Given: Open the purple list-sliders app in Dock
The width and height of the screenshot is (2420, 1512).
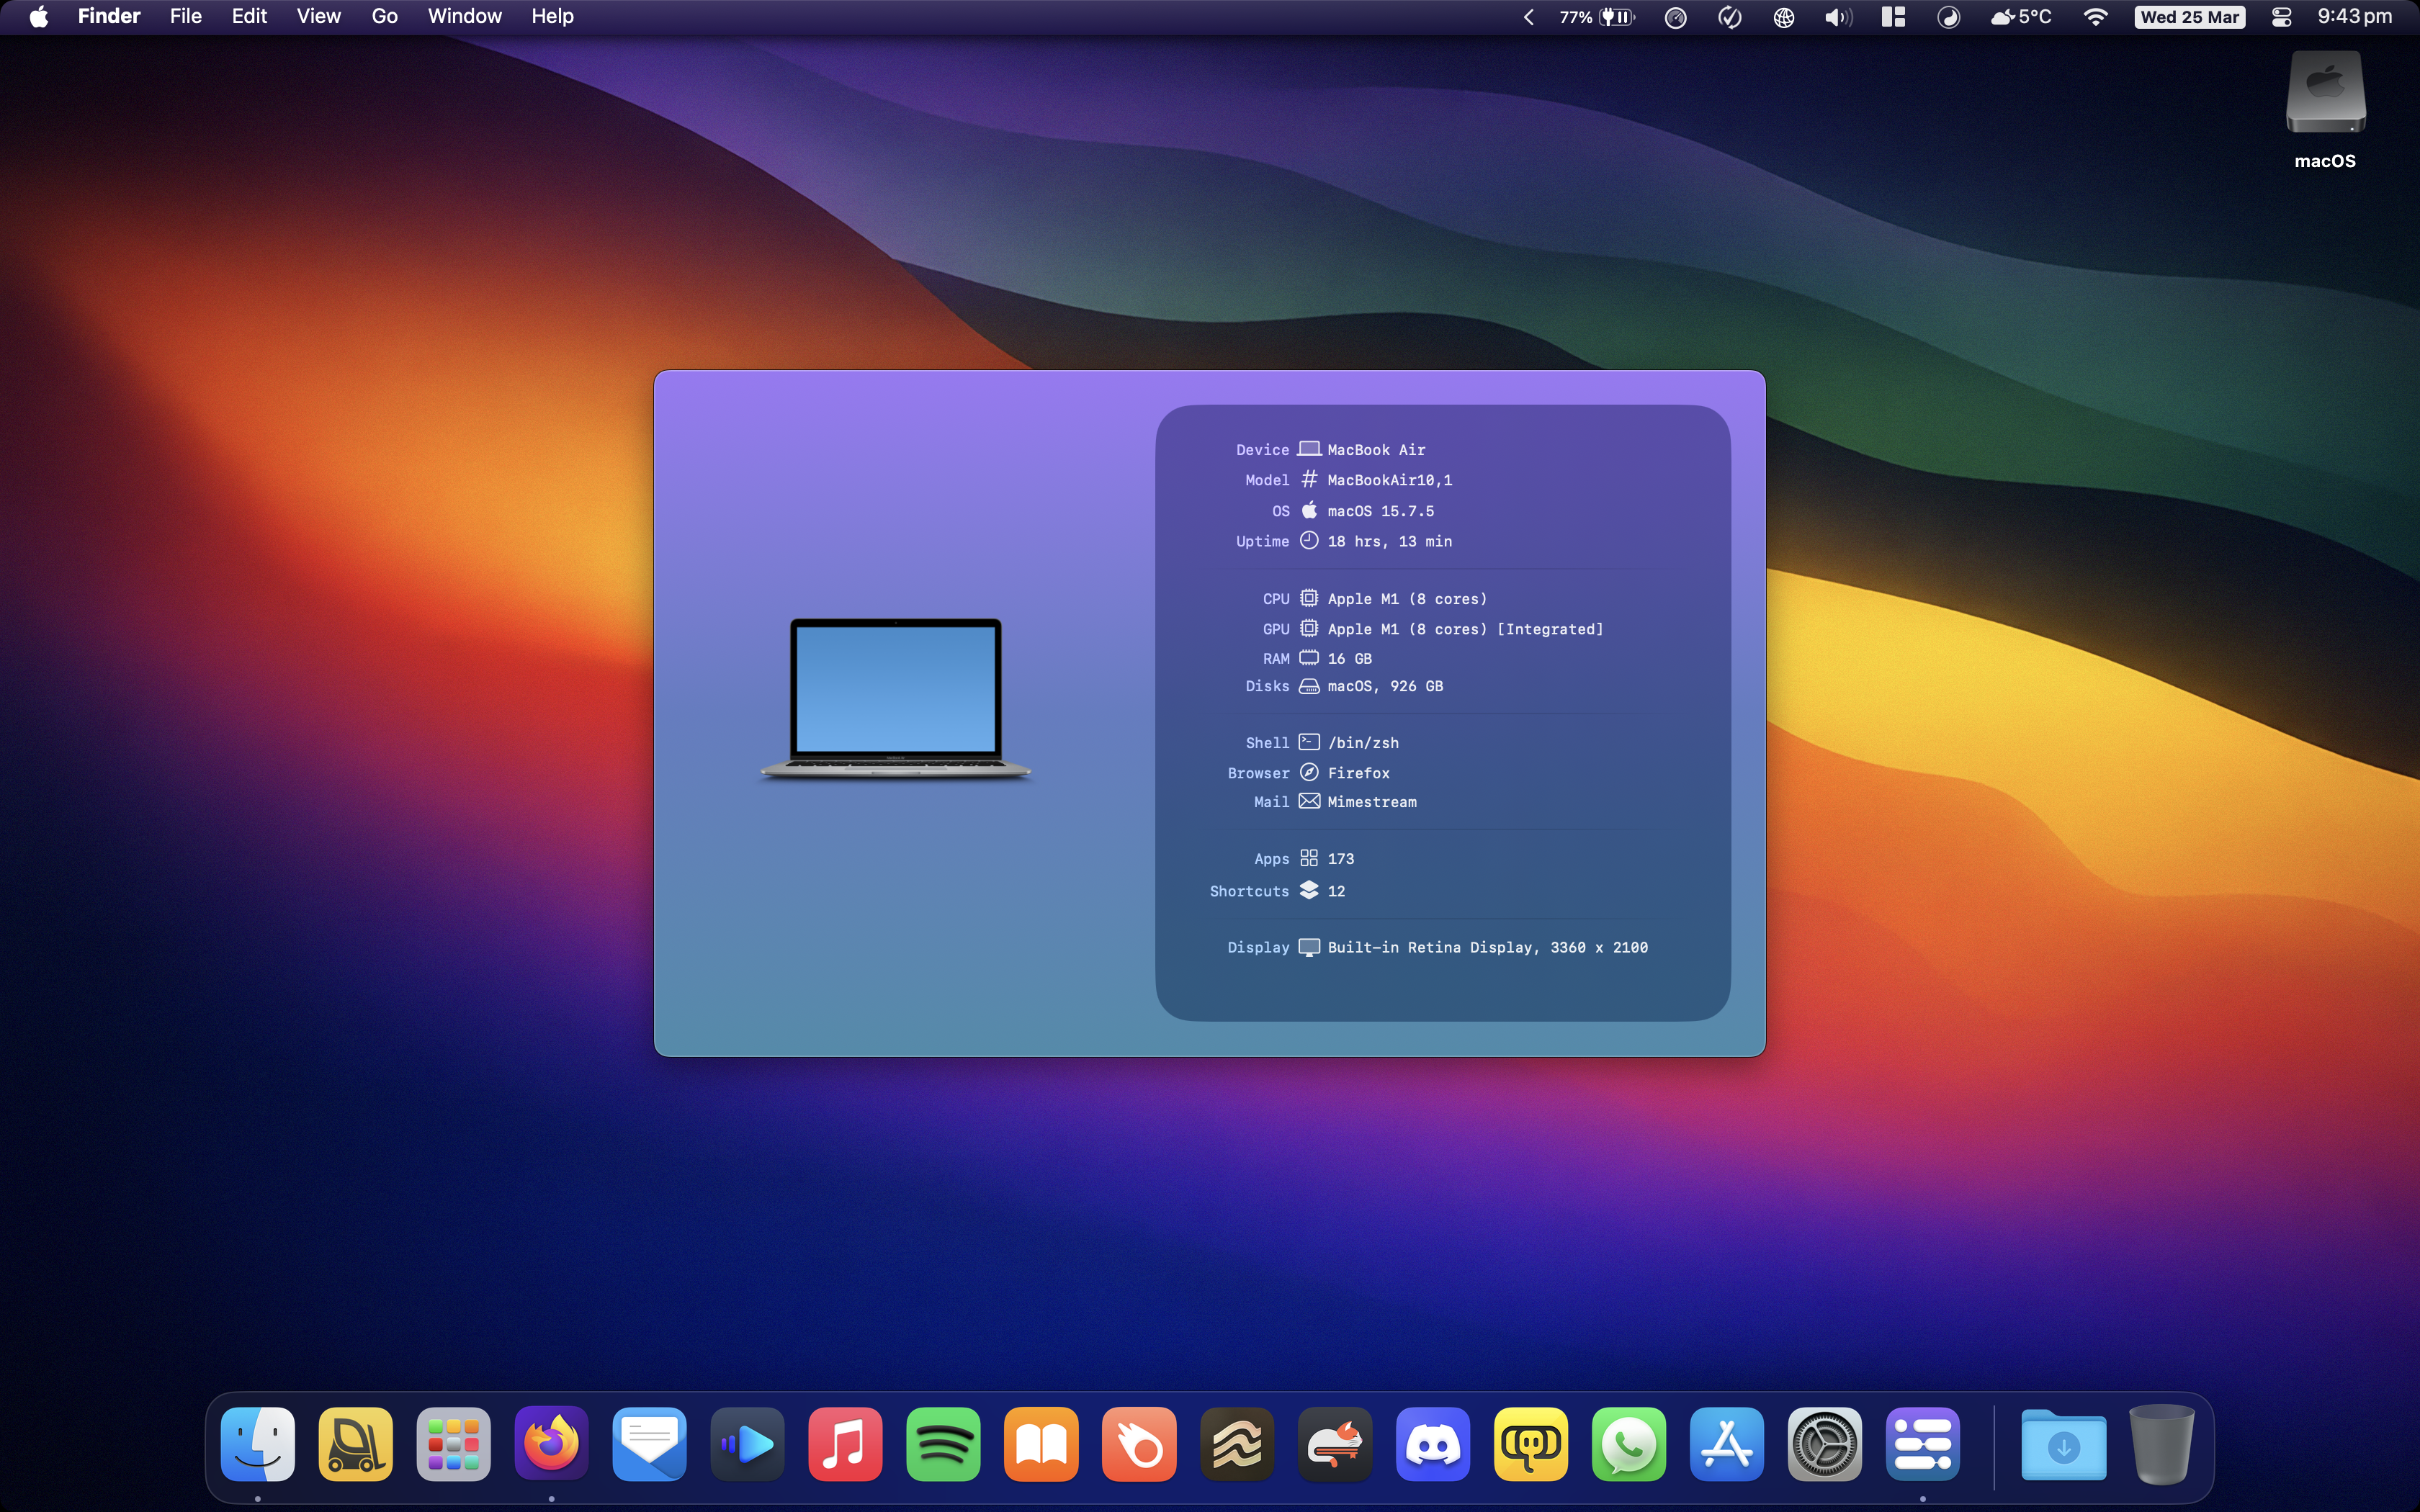Looking at the screenshot, I should tap(1924, 1444).
